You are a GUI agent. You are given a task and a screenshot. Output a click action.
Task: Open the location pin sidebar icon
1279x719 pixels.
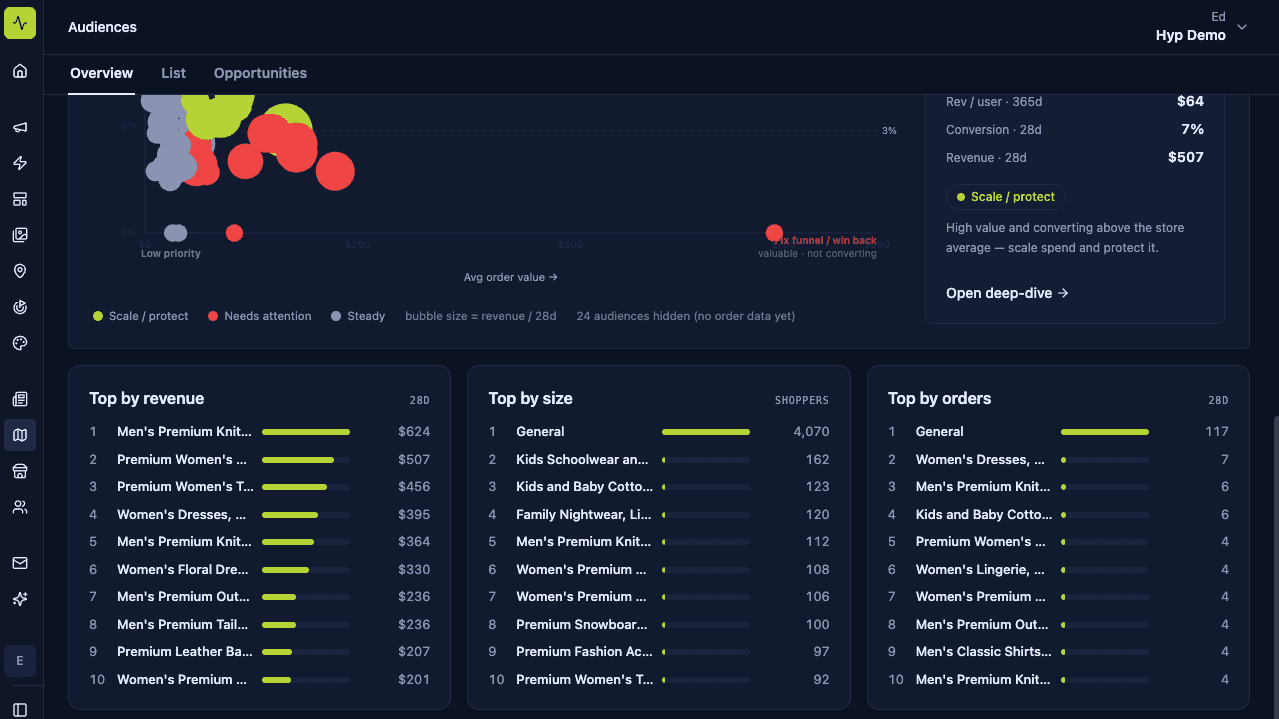(20, 271)
